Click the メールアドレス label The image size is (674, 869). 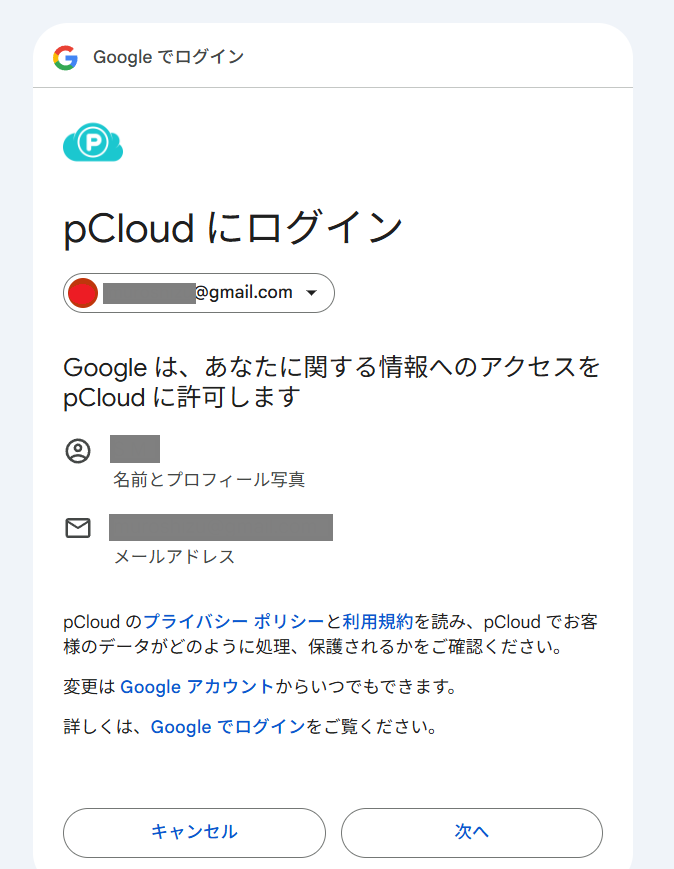tap(174, 557)
